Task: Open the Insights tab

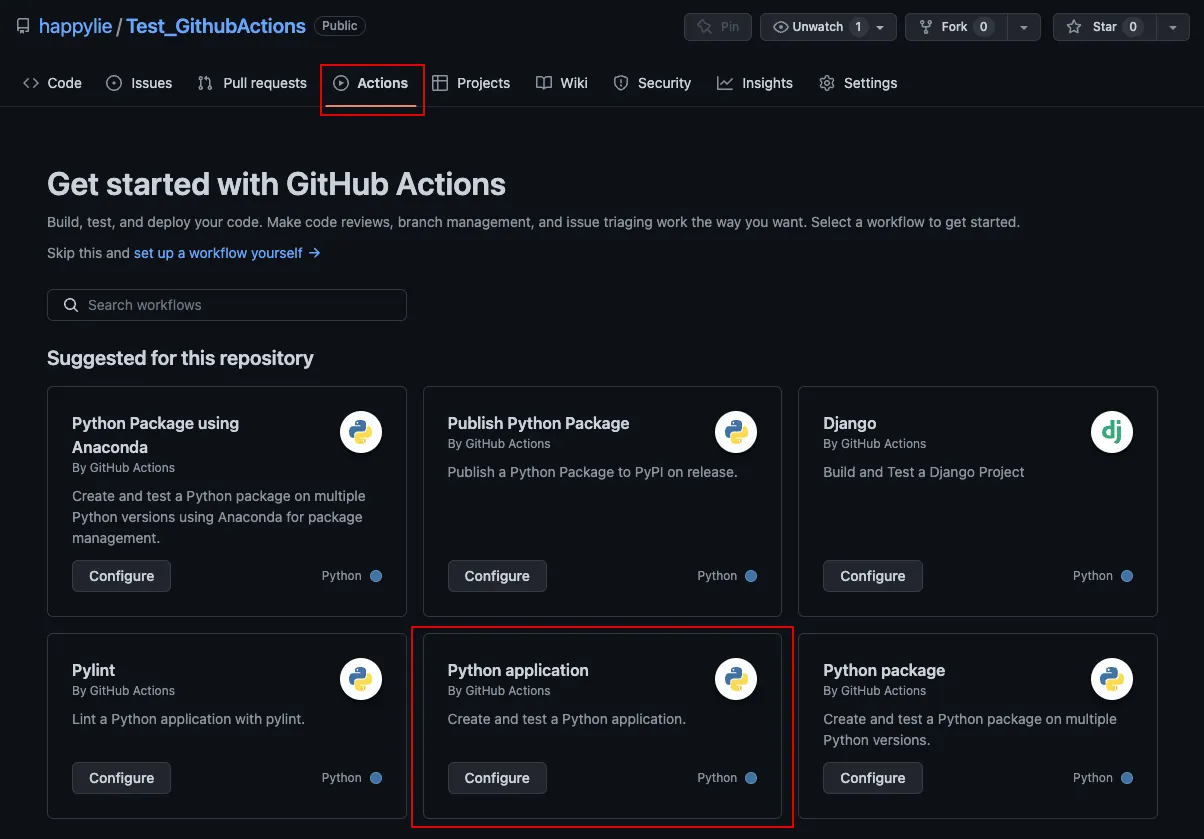Action: tap(755, 83)
